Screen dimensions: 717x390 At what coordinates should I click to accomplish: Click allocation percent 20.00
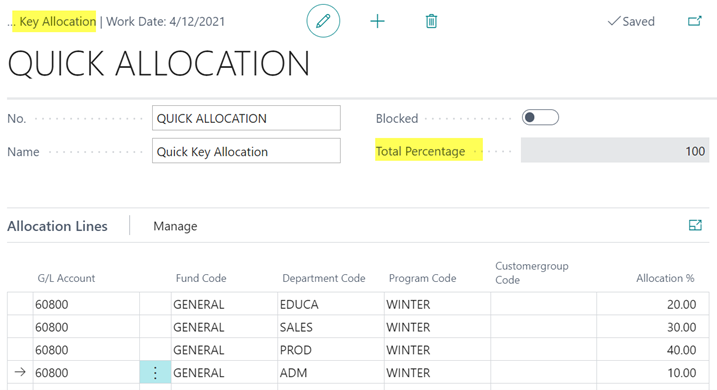pyautogui.click(x=653, y=304)
